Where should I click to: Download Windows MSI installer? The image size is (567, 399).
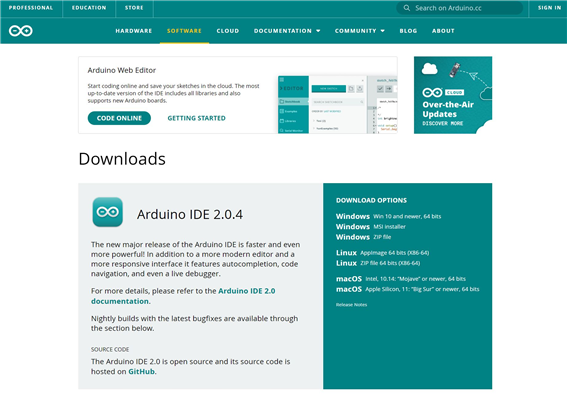371,227
